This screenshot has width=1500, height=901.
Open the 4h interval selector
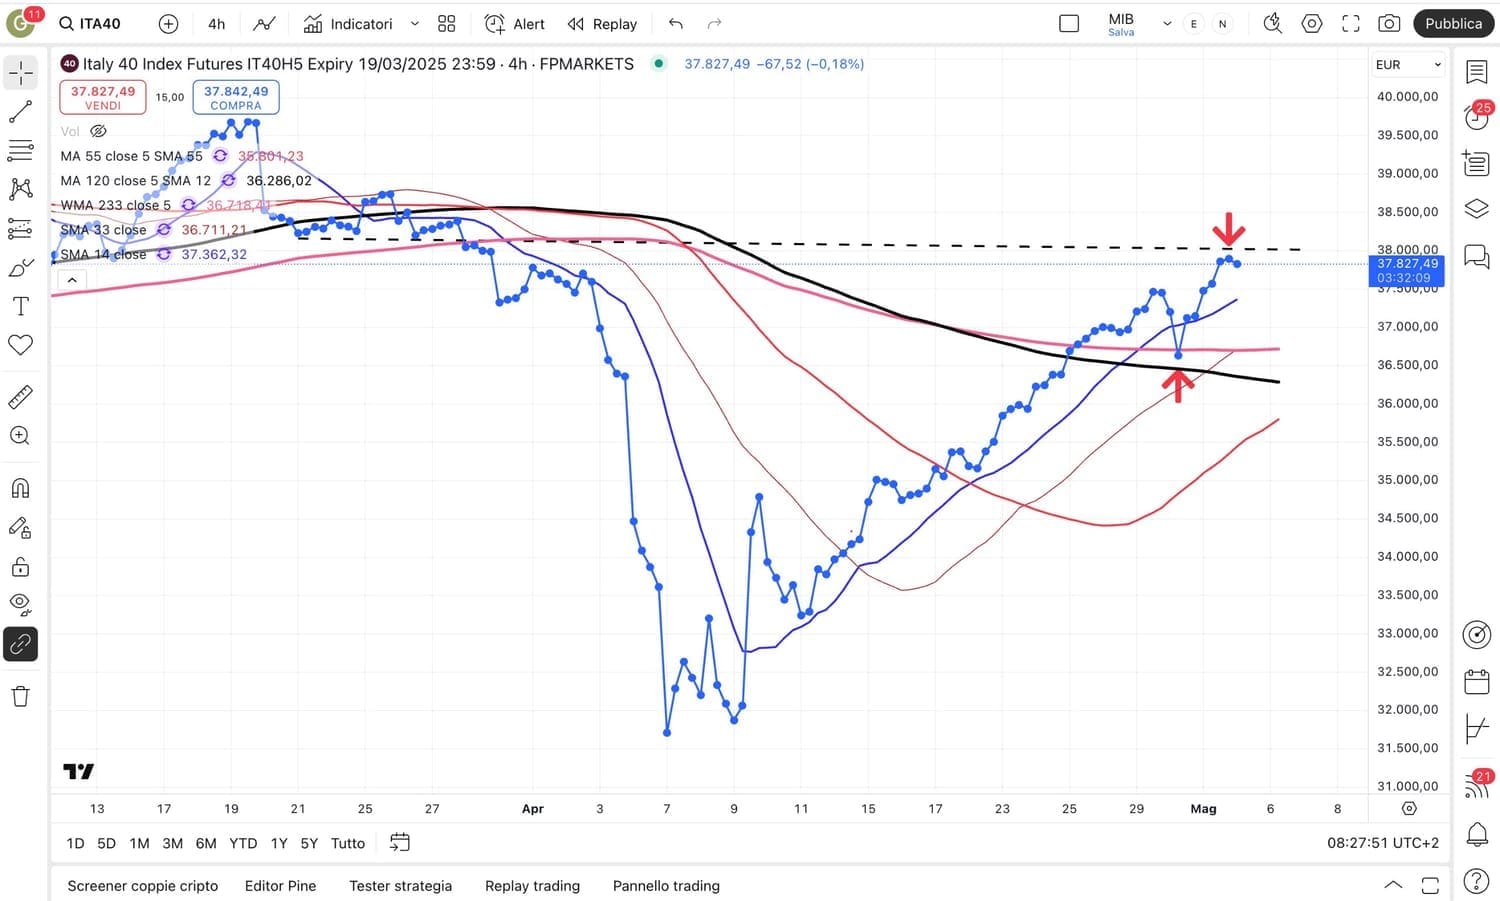tap(217, 24)
